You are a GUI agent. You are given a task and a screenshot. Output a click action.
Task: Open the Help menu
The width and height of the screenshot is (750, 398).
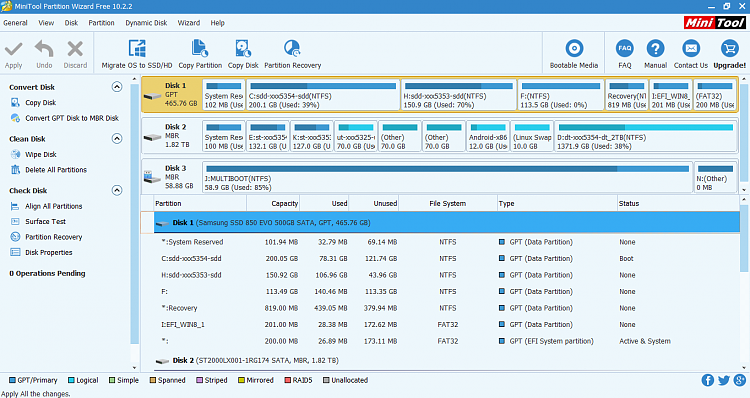[218, 23]
